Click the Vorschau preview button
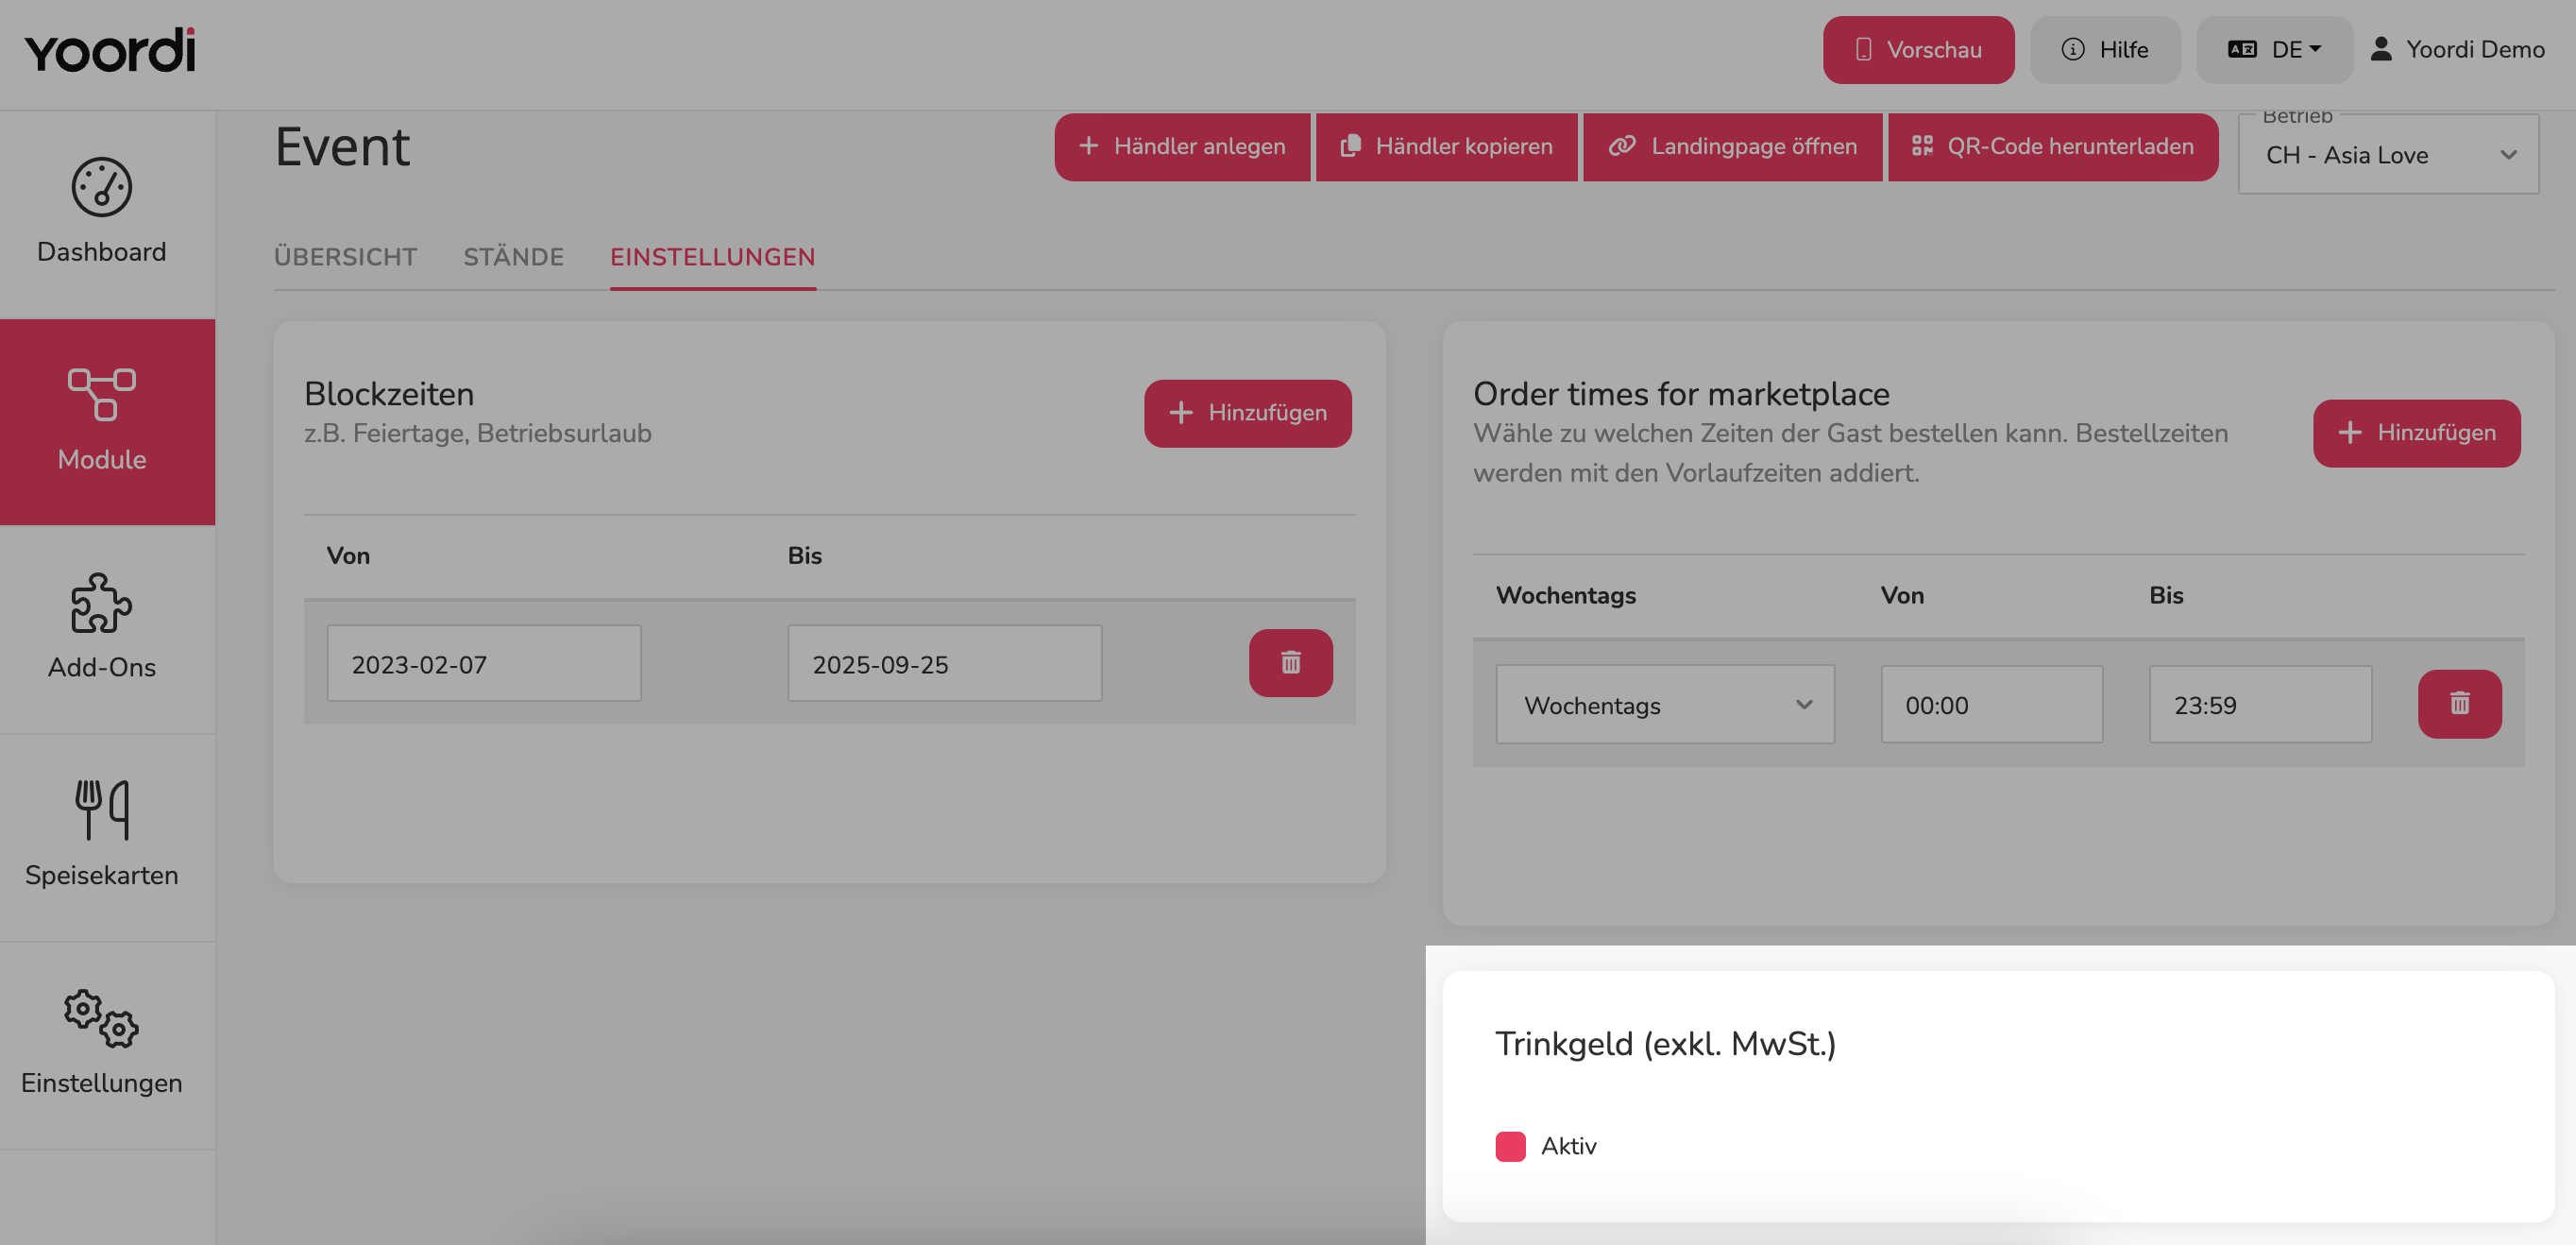The height and width of the screenshot is (1245, 2576). click(x=1918, y=50)
